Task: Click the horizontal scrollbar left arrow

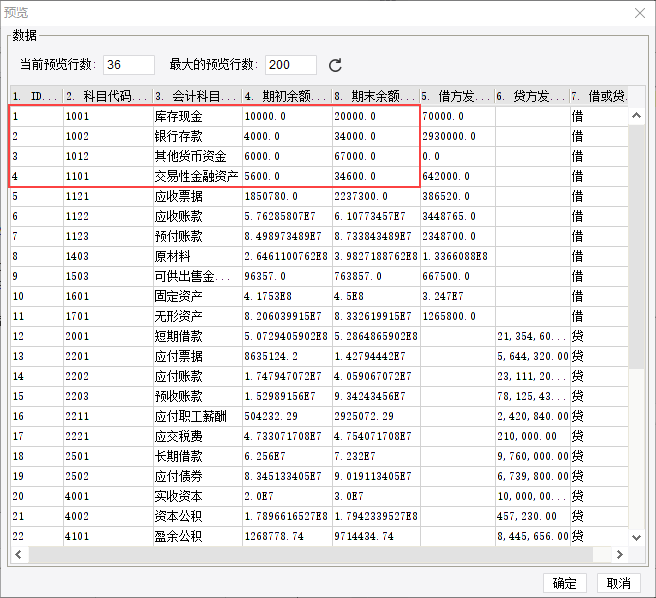Action: [18, 554]
